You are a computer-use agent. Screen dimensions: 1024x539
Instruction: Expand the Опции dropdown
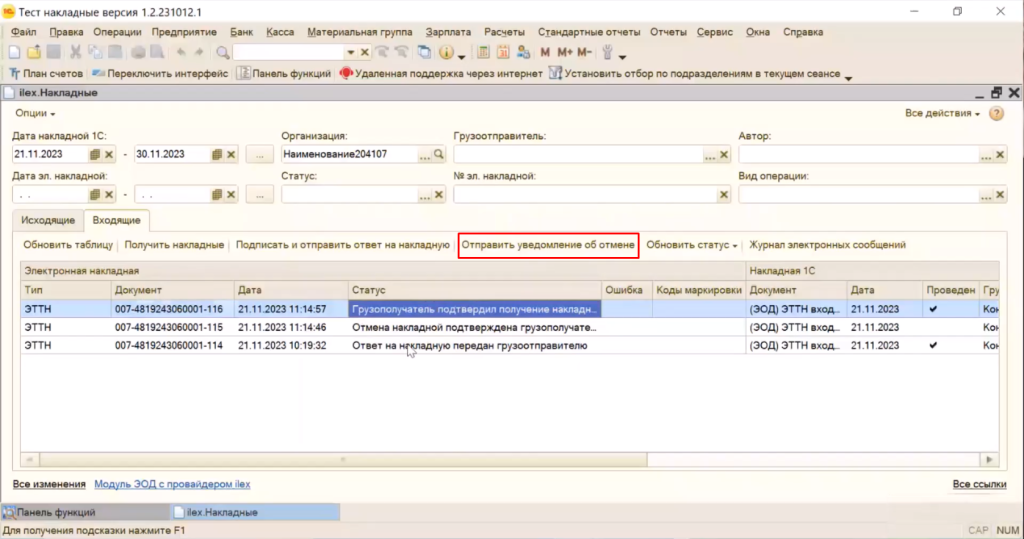click(x=35, y=114)
